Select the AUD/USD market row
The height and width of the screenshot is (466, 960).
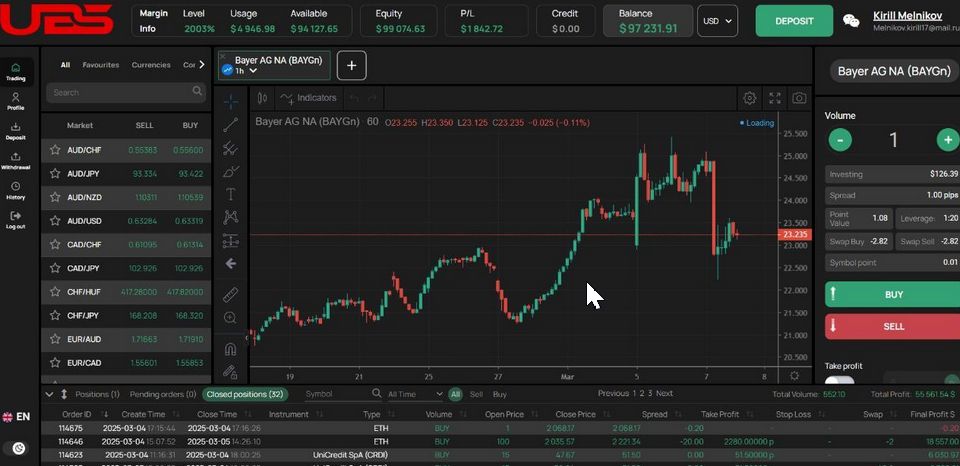click(x=126, y=221)
